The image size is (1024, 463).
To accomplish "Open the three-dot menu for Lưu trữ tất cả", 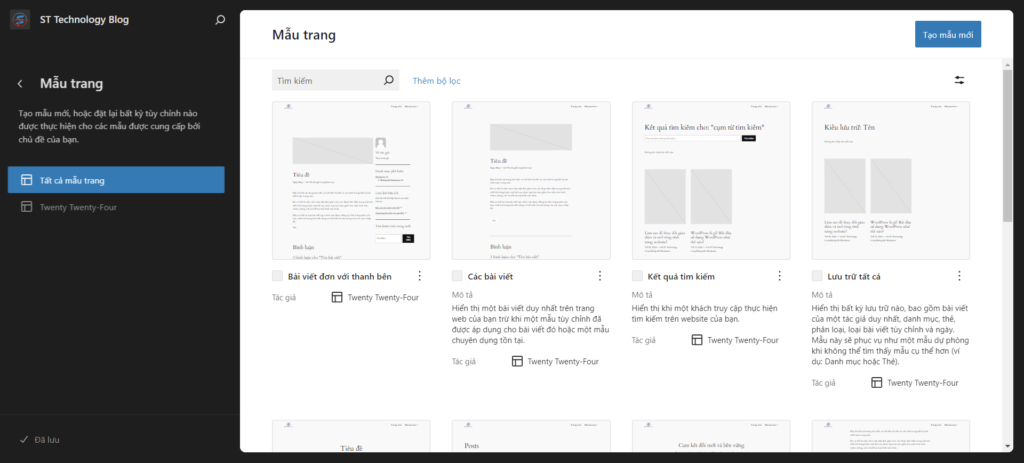I will tap(959, 276).
